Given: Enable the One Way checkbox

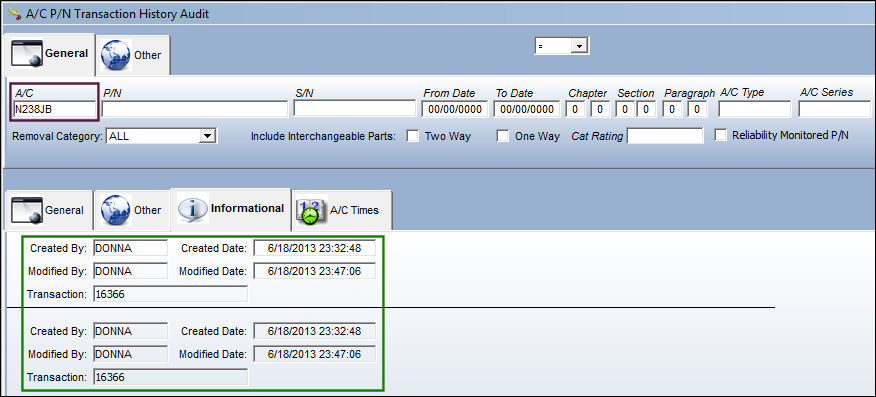Looking at the screenshot, I should click(503, 136).
